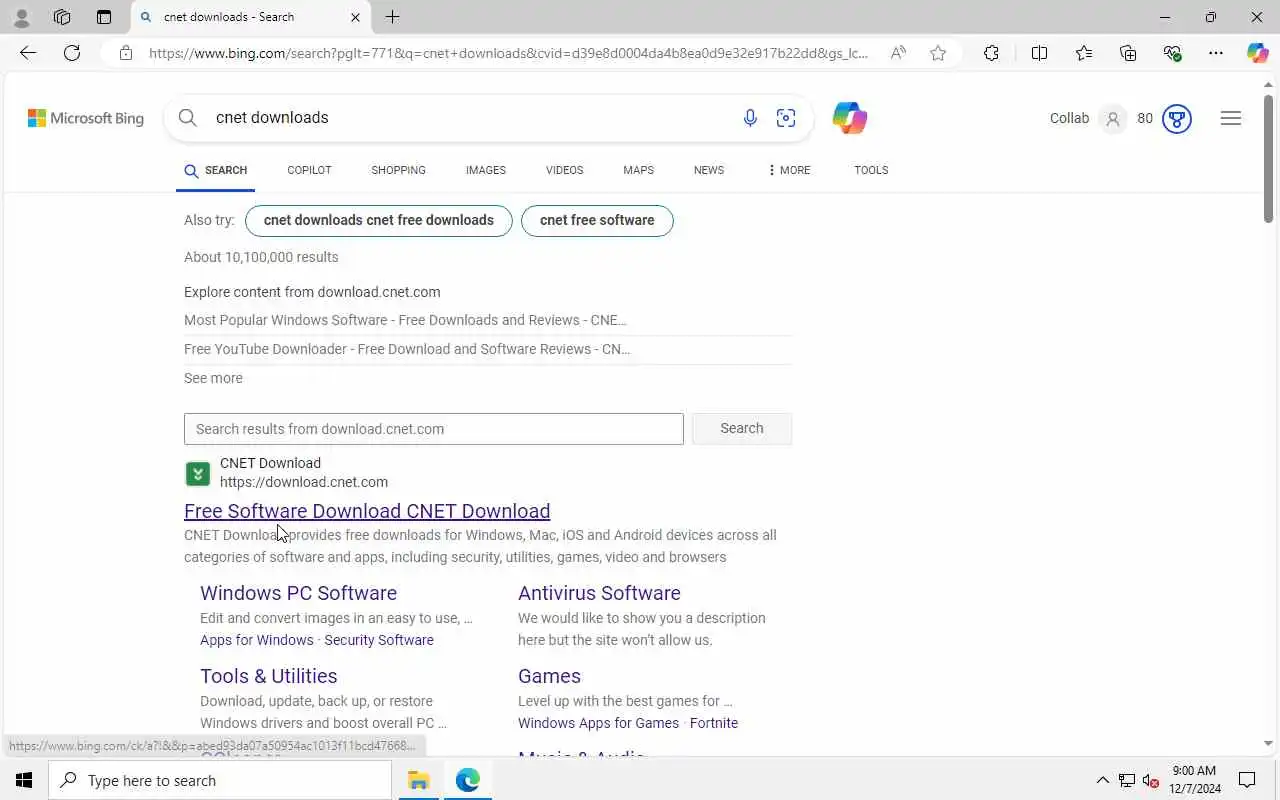
Task: Click the https://download.cnet.com URL text
Action: [304, 482]
